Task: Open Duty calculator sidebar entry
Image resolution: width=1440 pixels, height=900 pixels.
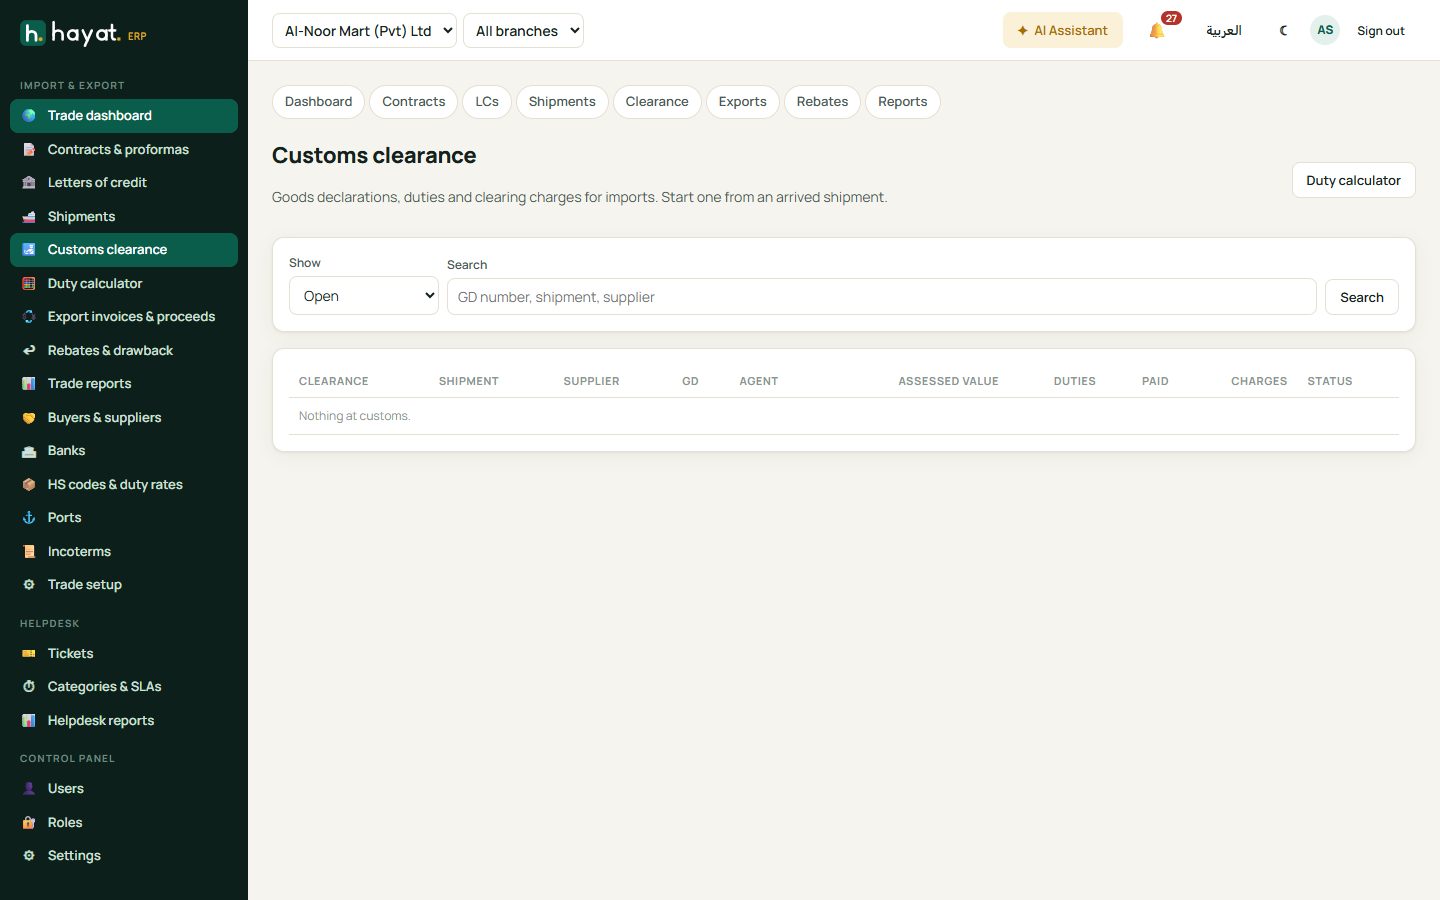Action: 124,283
